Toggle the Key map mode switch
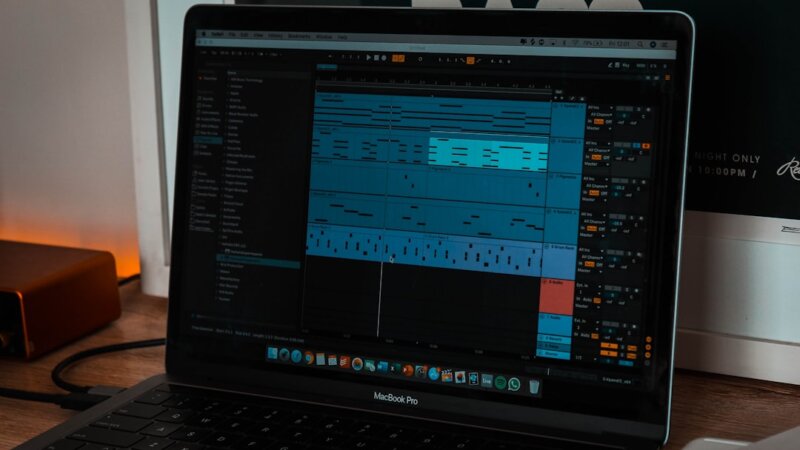The height and width of the screenshot is (450, 800). click(626, 65)
